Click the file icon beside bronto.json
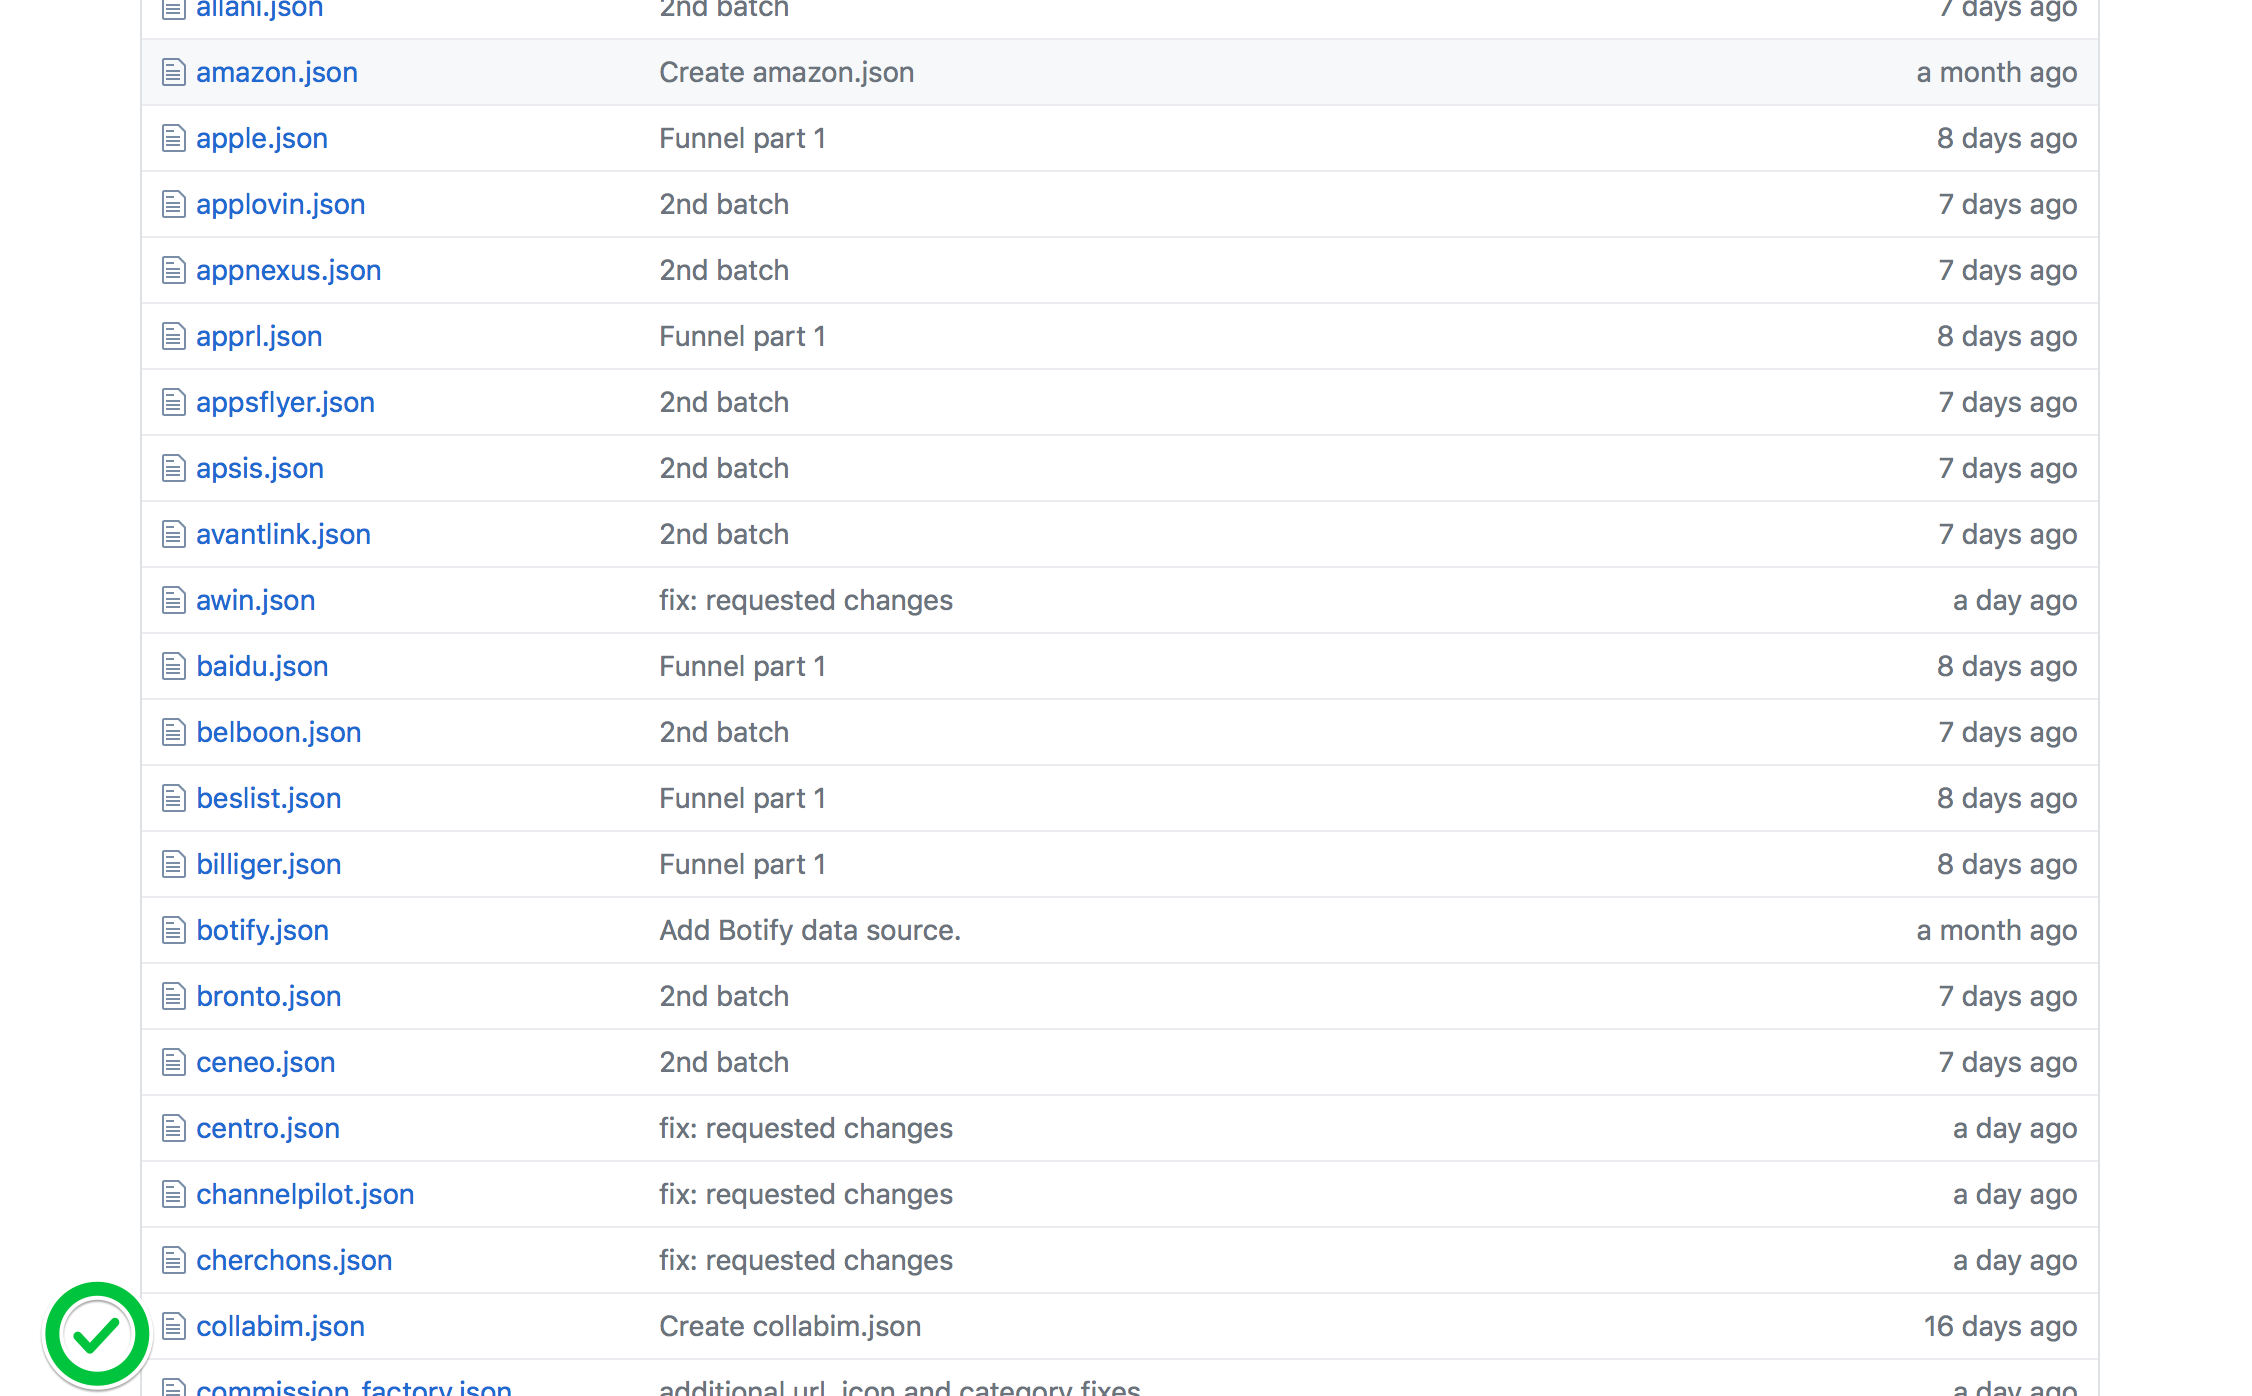2252x1396 pixels. click(x=173, y=996)
